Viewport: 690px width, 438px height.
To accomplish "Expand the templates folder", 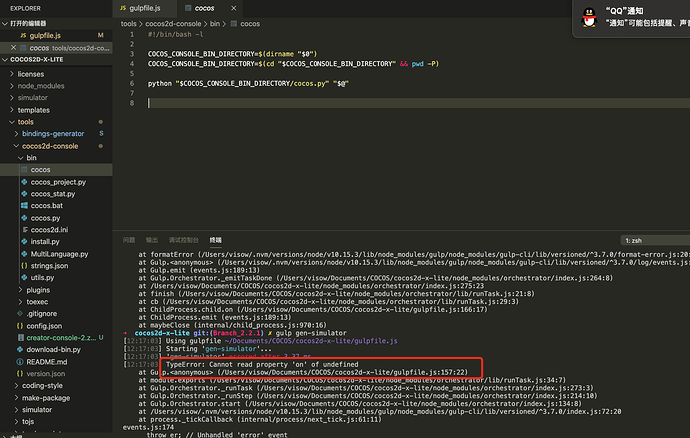I will point(12,110).
